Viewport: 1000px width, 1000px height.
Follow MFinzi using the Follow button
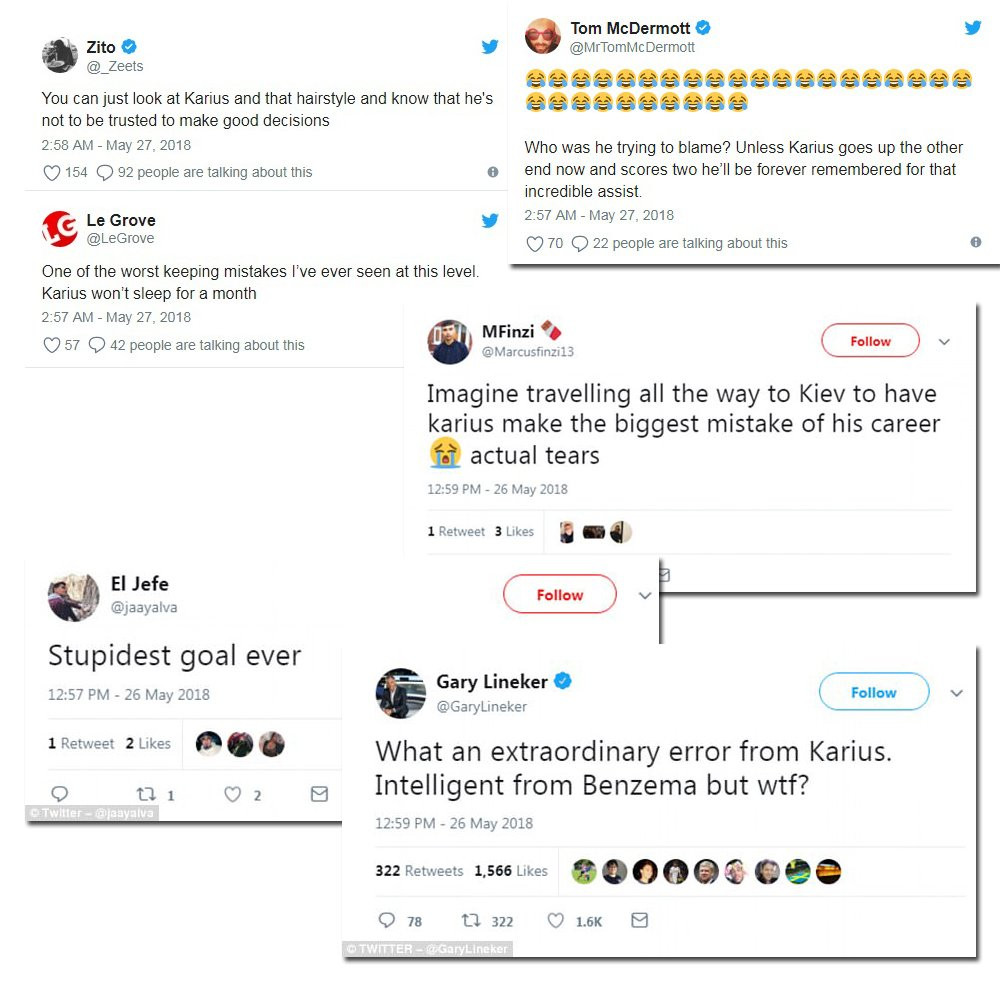pos(871,341)
